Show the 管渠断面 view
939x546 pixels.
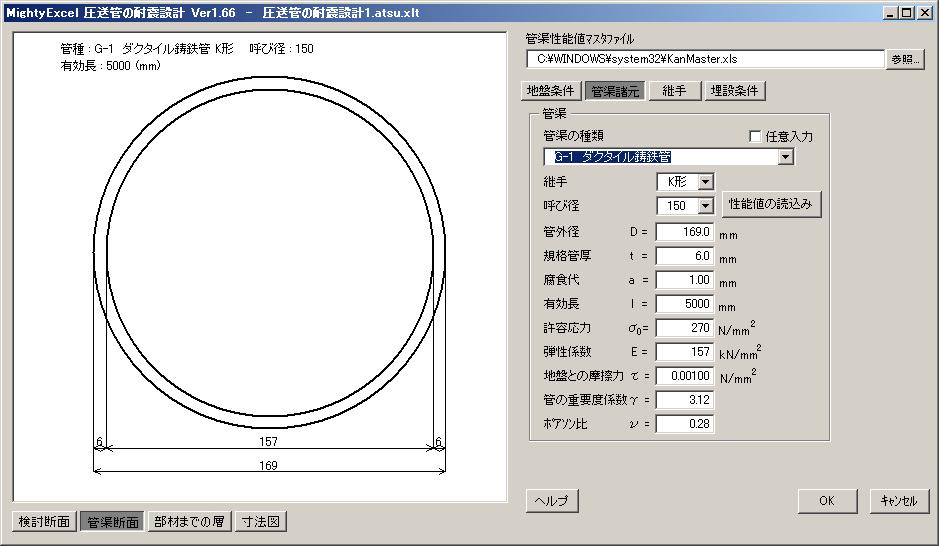(113, 522)
